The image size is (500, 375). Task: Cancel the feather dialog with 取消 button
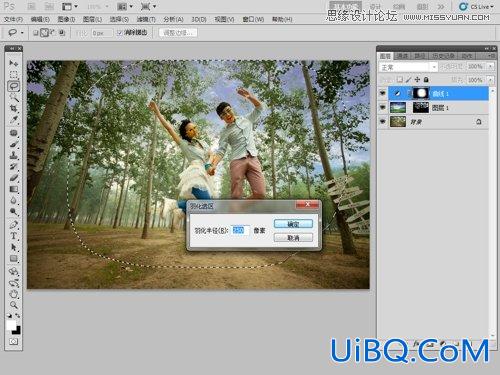[293, 238]
